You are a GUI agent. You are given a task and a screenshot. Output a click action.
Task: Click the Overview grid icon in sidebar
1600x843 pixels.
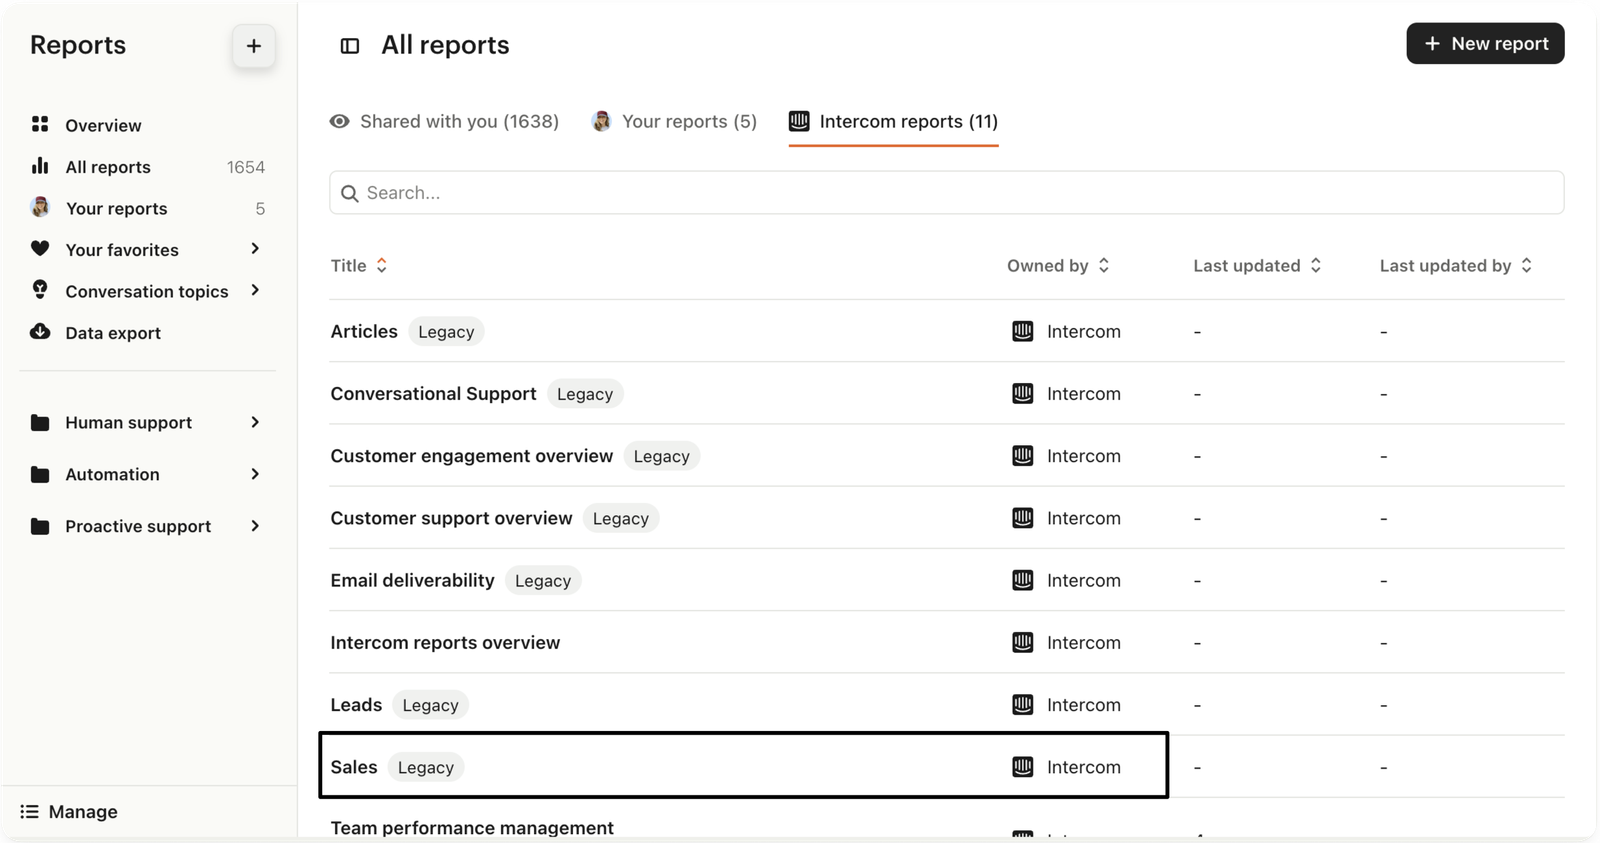[x=40, y=124]
